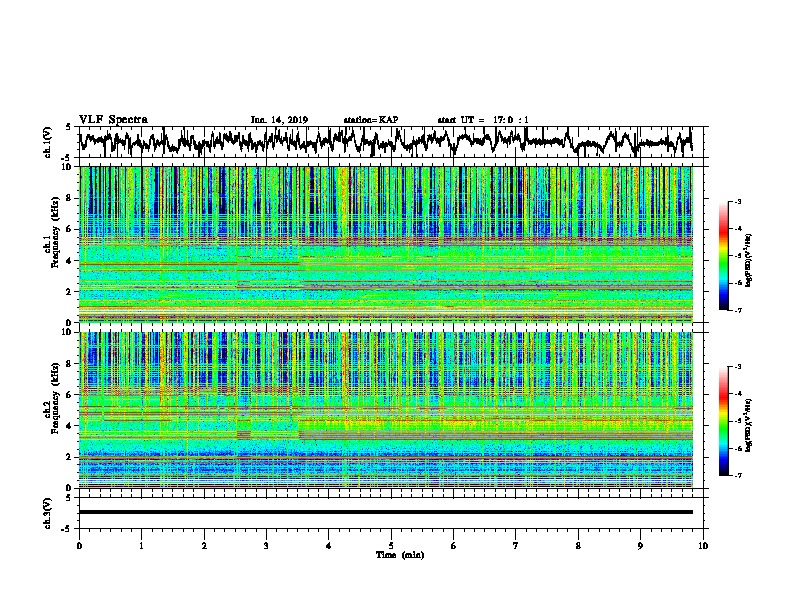This screenshot has height=612, width=792.
Task: Click the final time axis tick label "10"
Action: (703, 546)
